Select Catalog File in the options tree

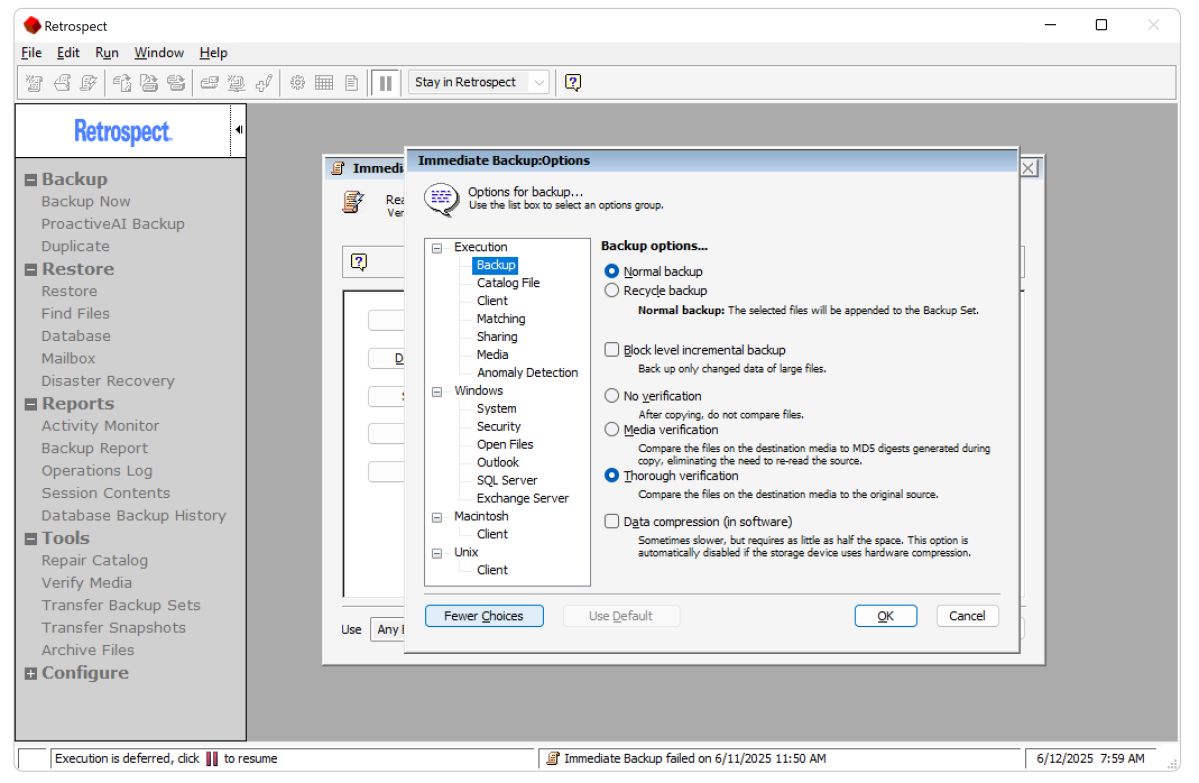(x=509, y=283)
